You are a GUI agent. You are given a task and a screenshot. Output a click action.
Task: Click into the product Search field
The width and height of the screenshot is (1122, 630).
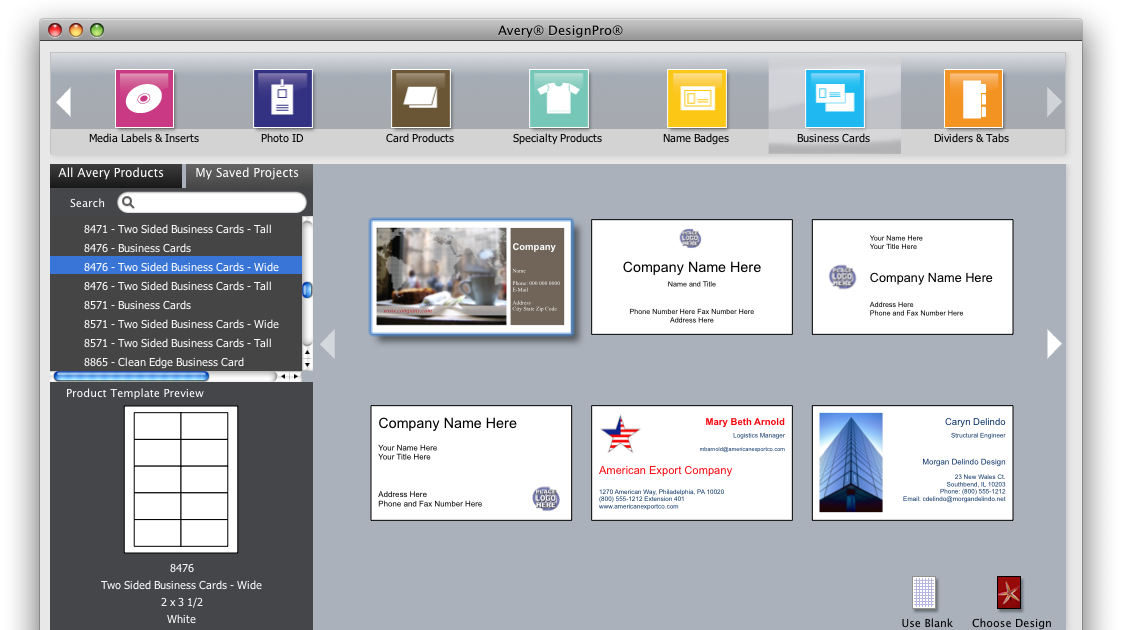(x=212, y=203)
